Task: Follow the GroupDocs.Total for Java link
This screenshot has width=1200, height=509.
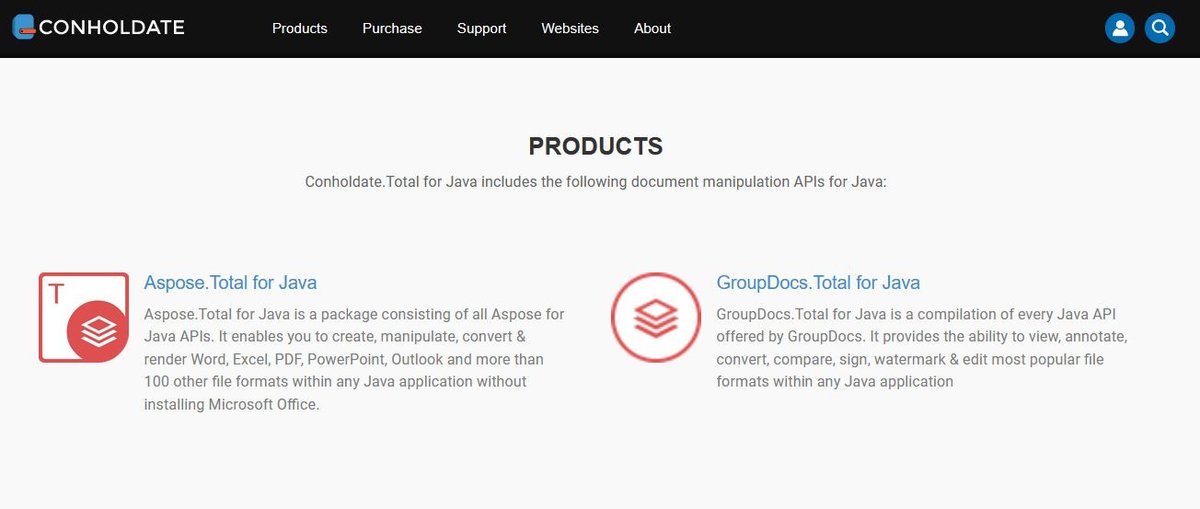Action: 818,282
